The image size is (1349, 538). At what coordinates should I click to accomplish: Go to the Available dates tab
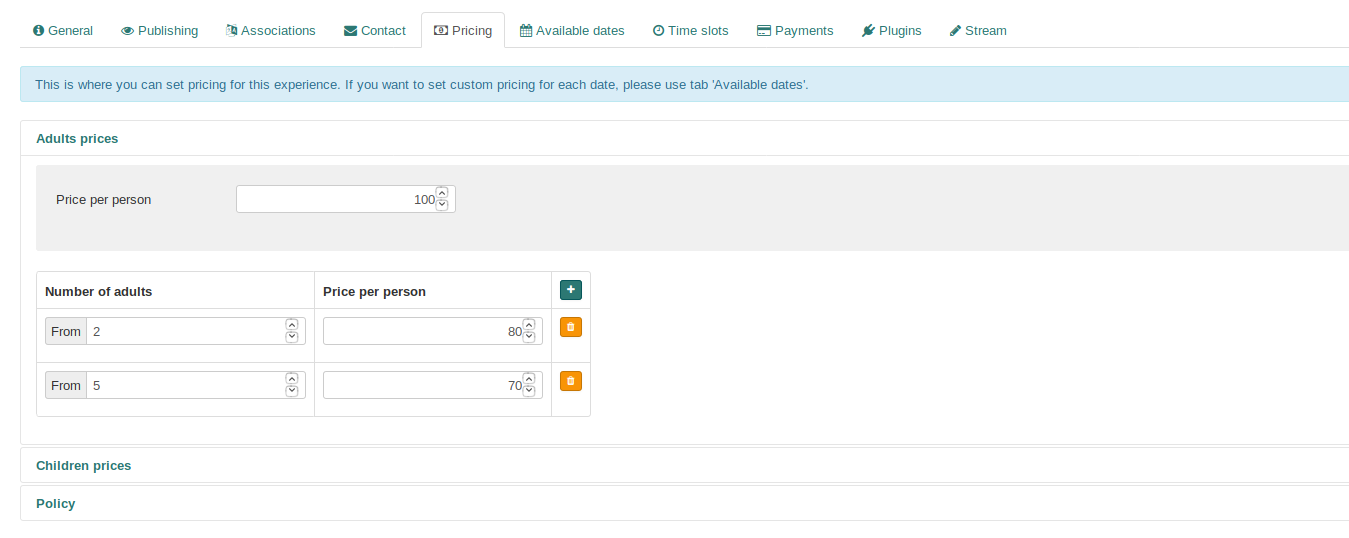point(572,31)
